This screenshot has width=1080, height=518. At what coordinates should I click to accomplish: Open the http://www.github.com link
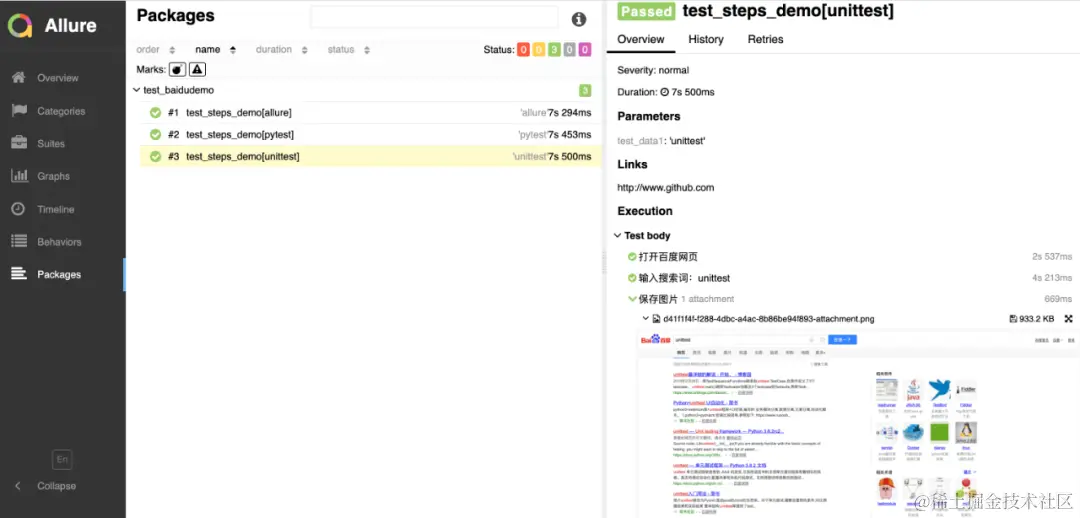[665, 187]
